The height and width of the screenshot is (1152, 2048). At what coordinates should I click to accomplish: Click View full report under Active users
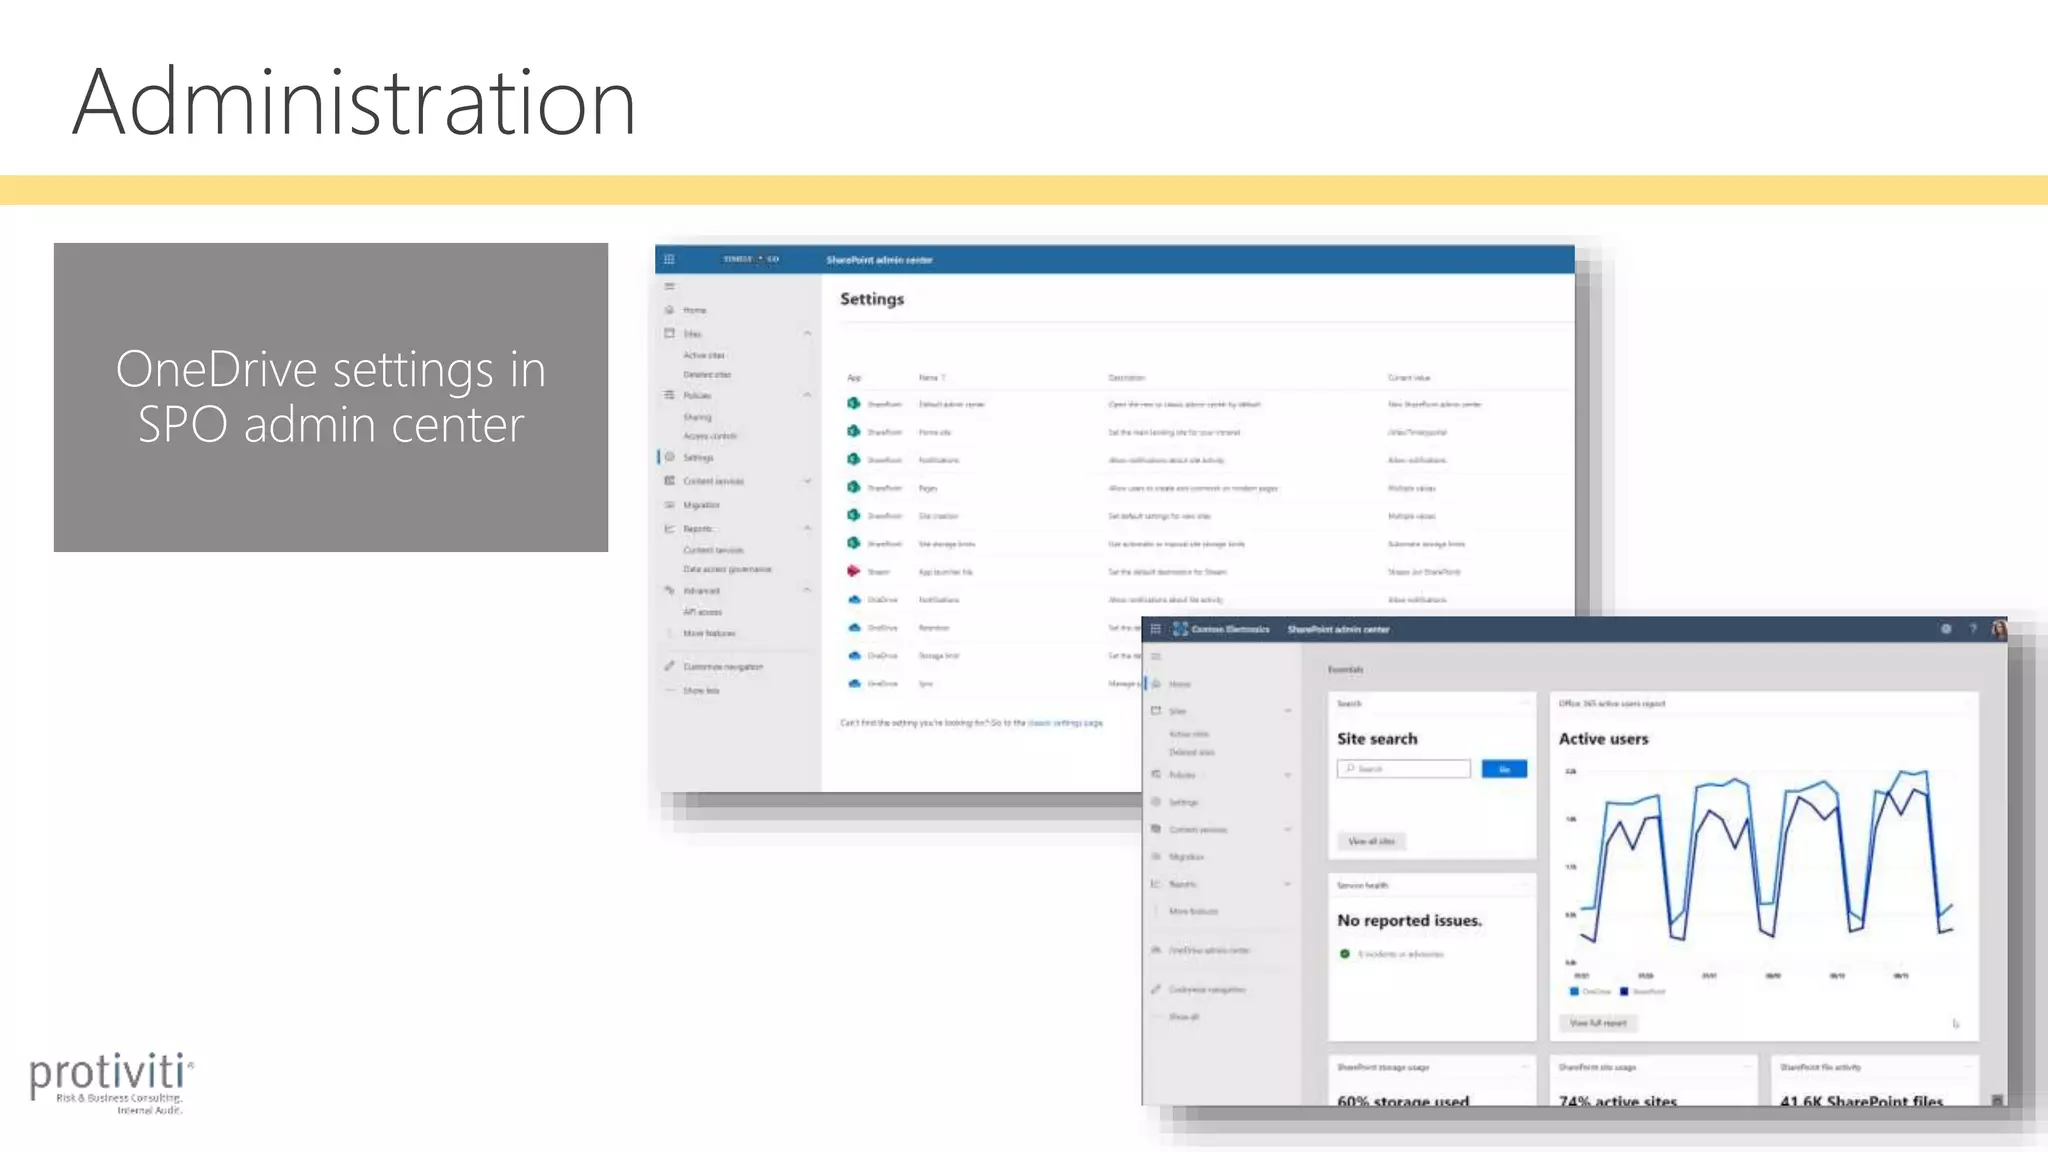(x=1598, y=1023)
